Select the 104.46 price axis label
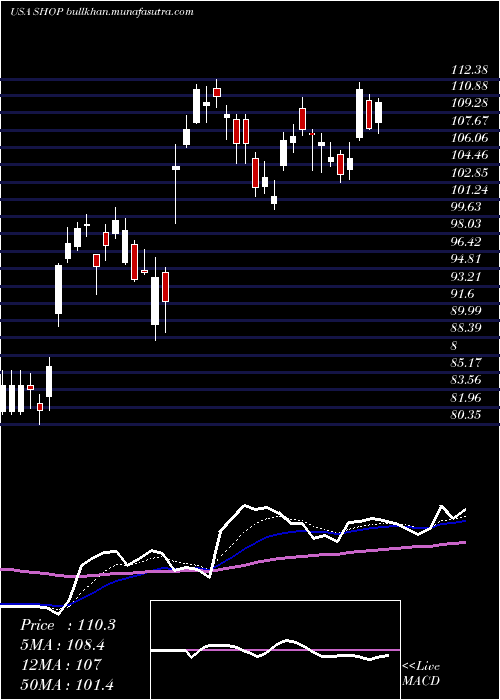The image size is (500, 700). coord(469,156)
